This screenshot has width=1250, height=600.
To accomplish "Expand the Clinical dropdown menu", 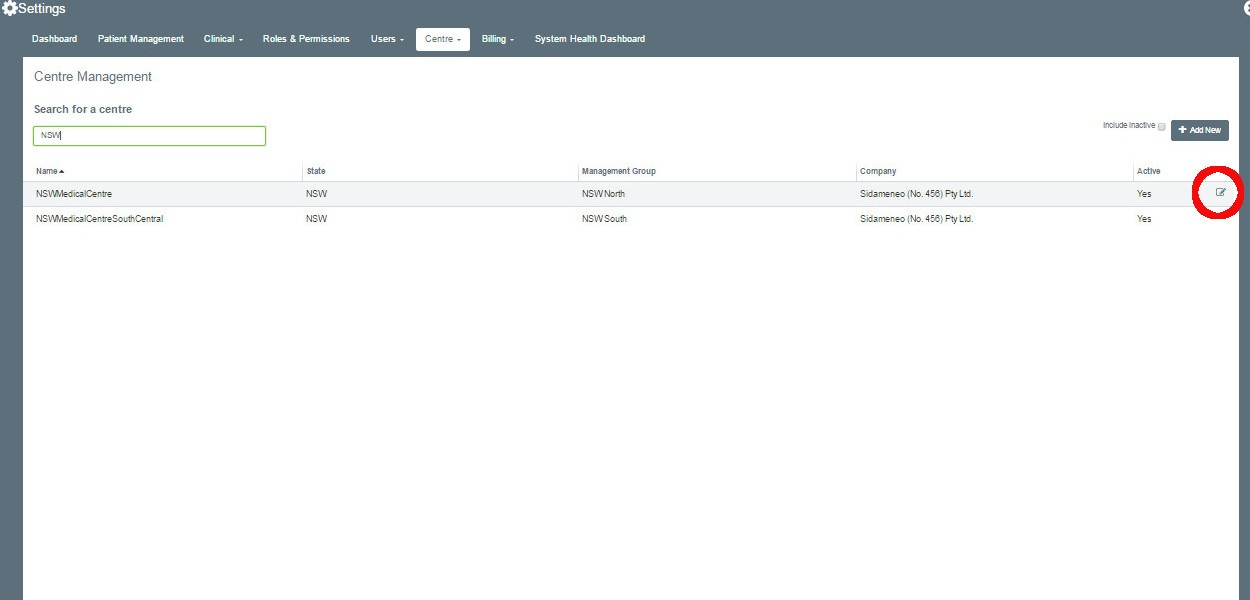I will (223, 39).
